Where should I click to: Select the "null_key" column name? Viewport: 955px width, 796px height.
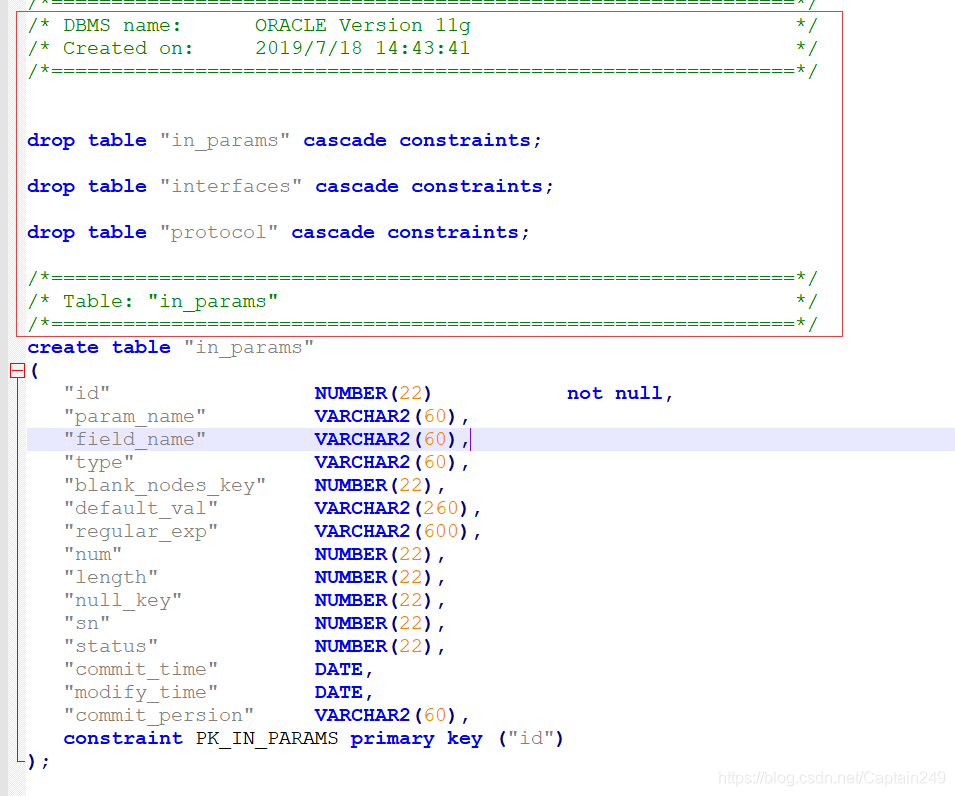click(122, 601)
